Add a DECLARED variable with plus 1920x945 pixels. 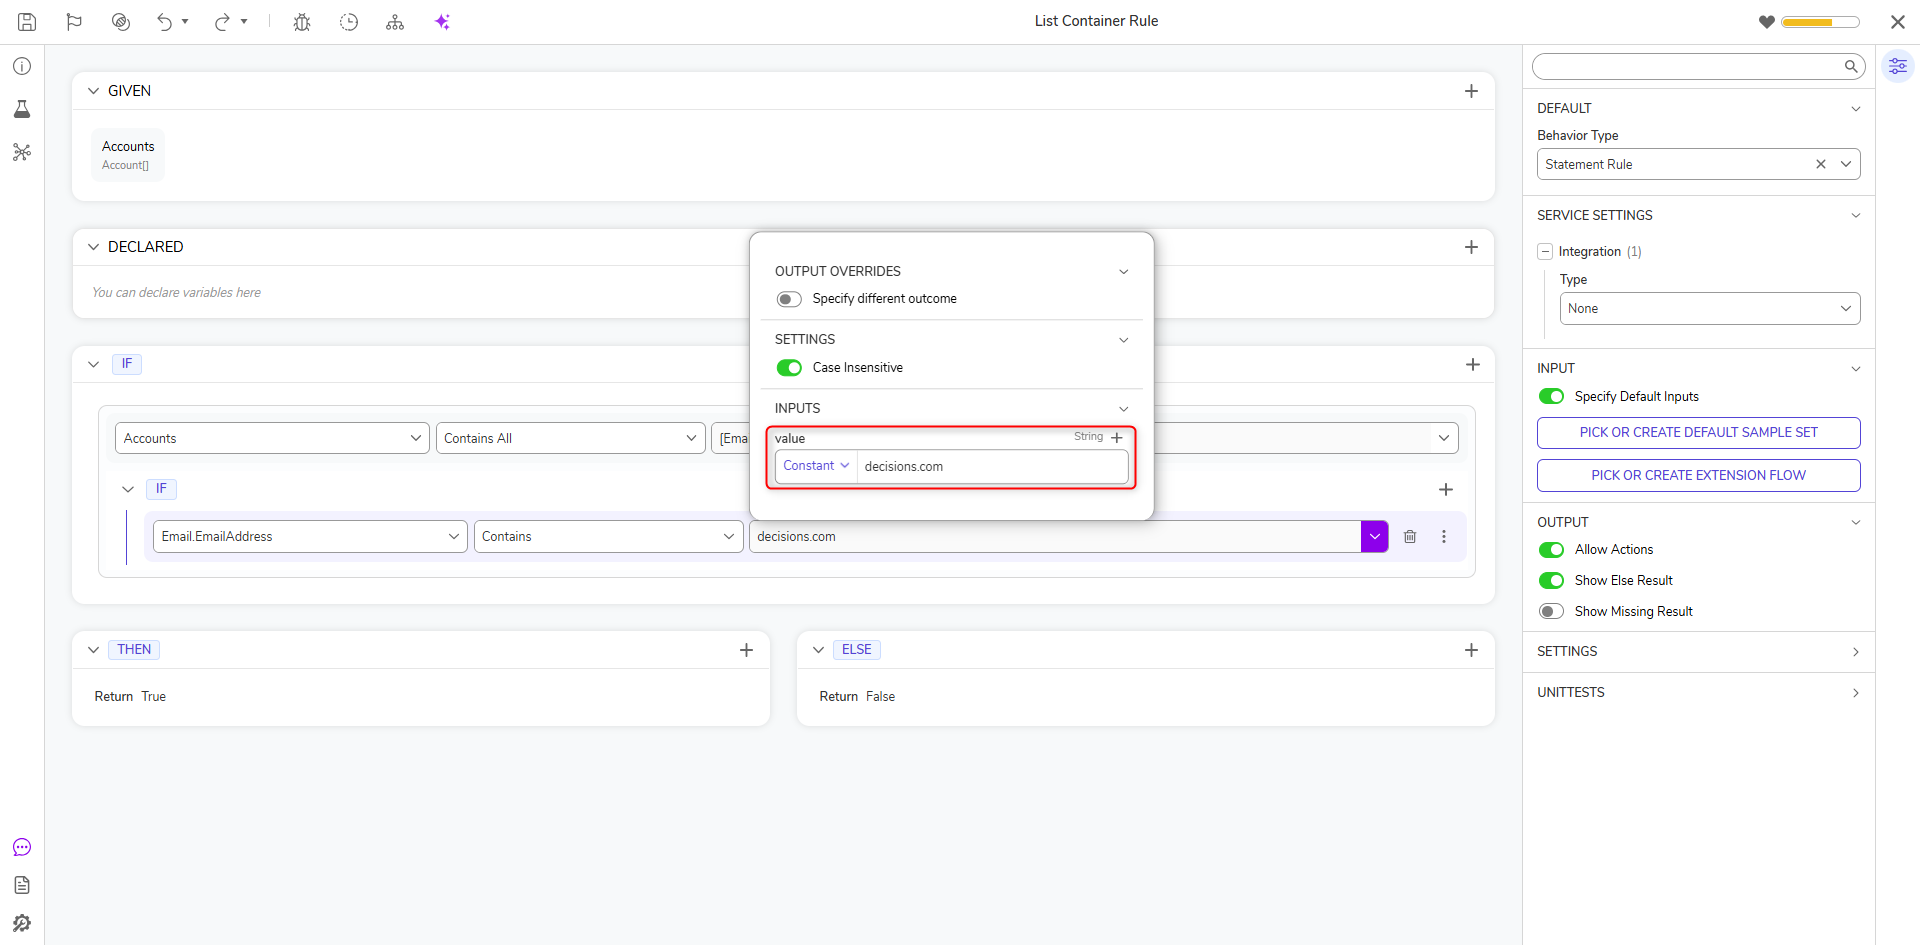coord(1471,247)
